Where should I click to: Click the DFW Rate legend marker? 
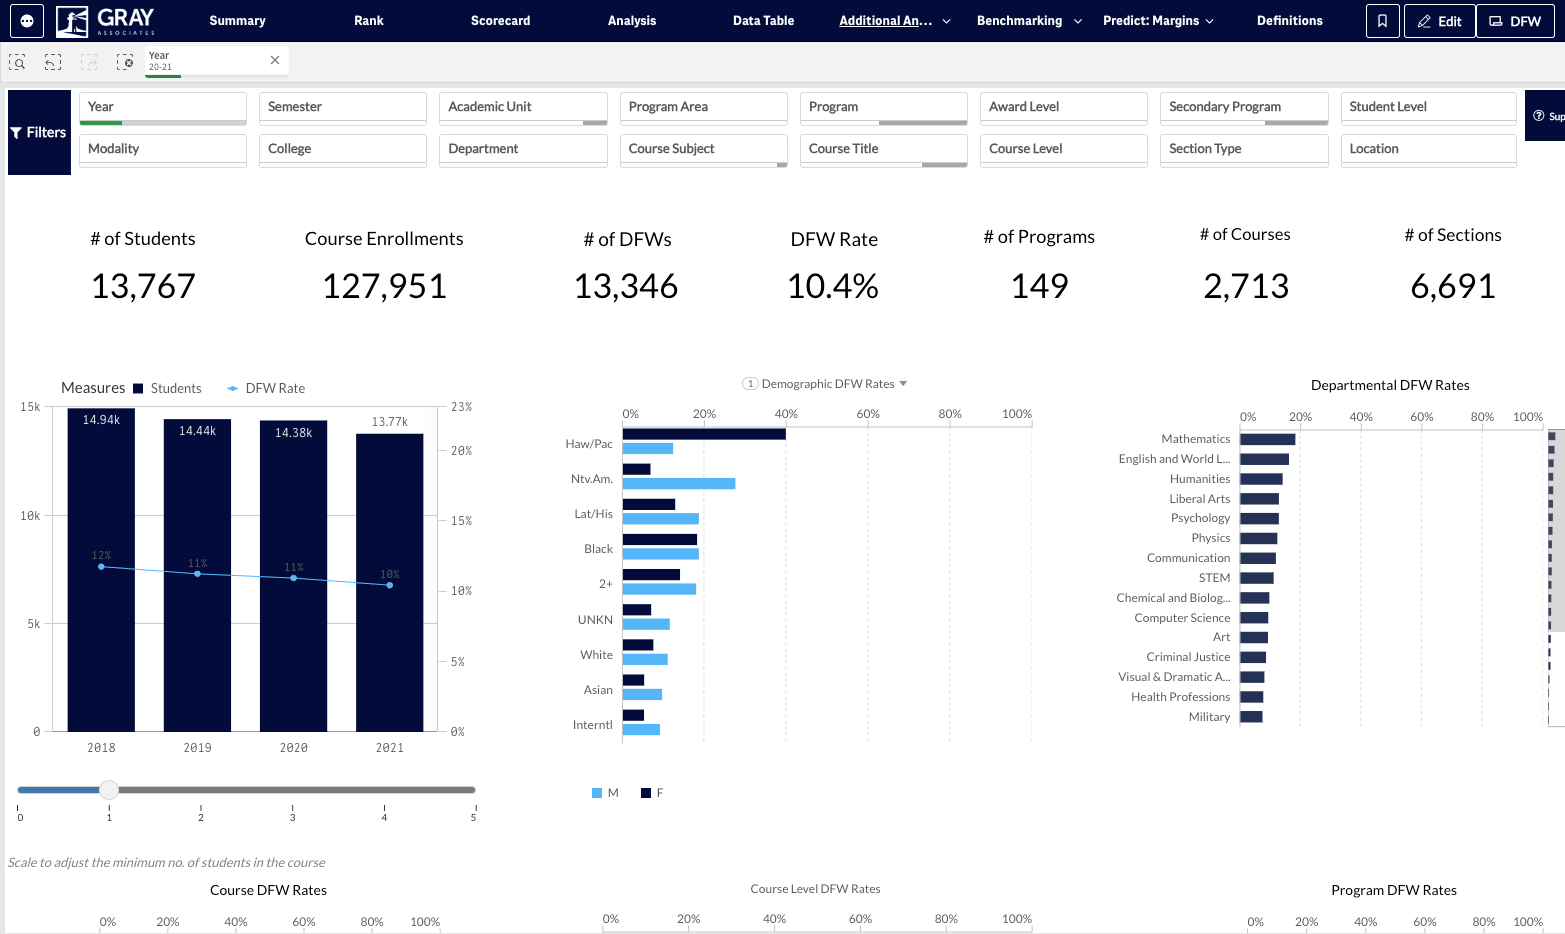coord(233,389)
